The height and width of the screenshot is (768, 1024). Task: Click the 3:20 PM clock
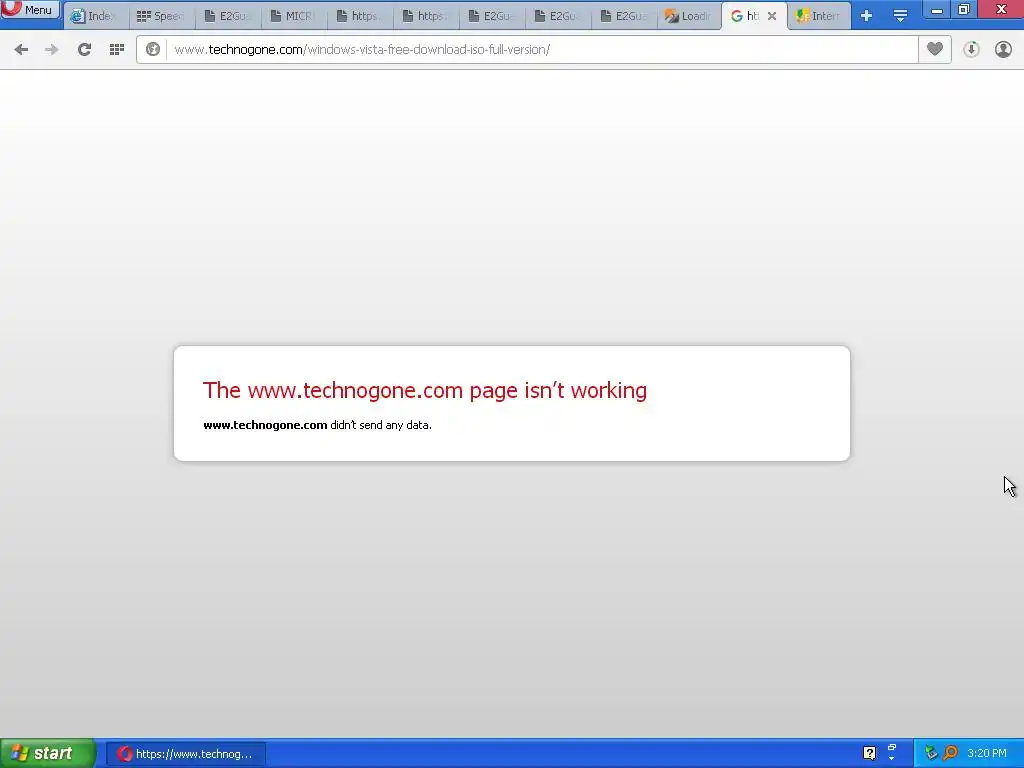pyautogui.click(x=987, y=754)
